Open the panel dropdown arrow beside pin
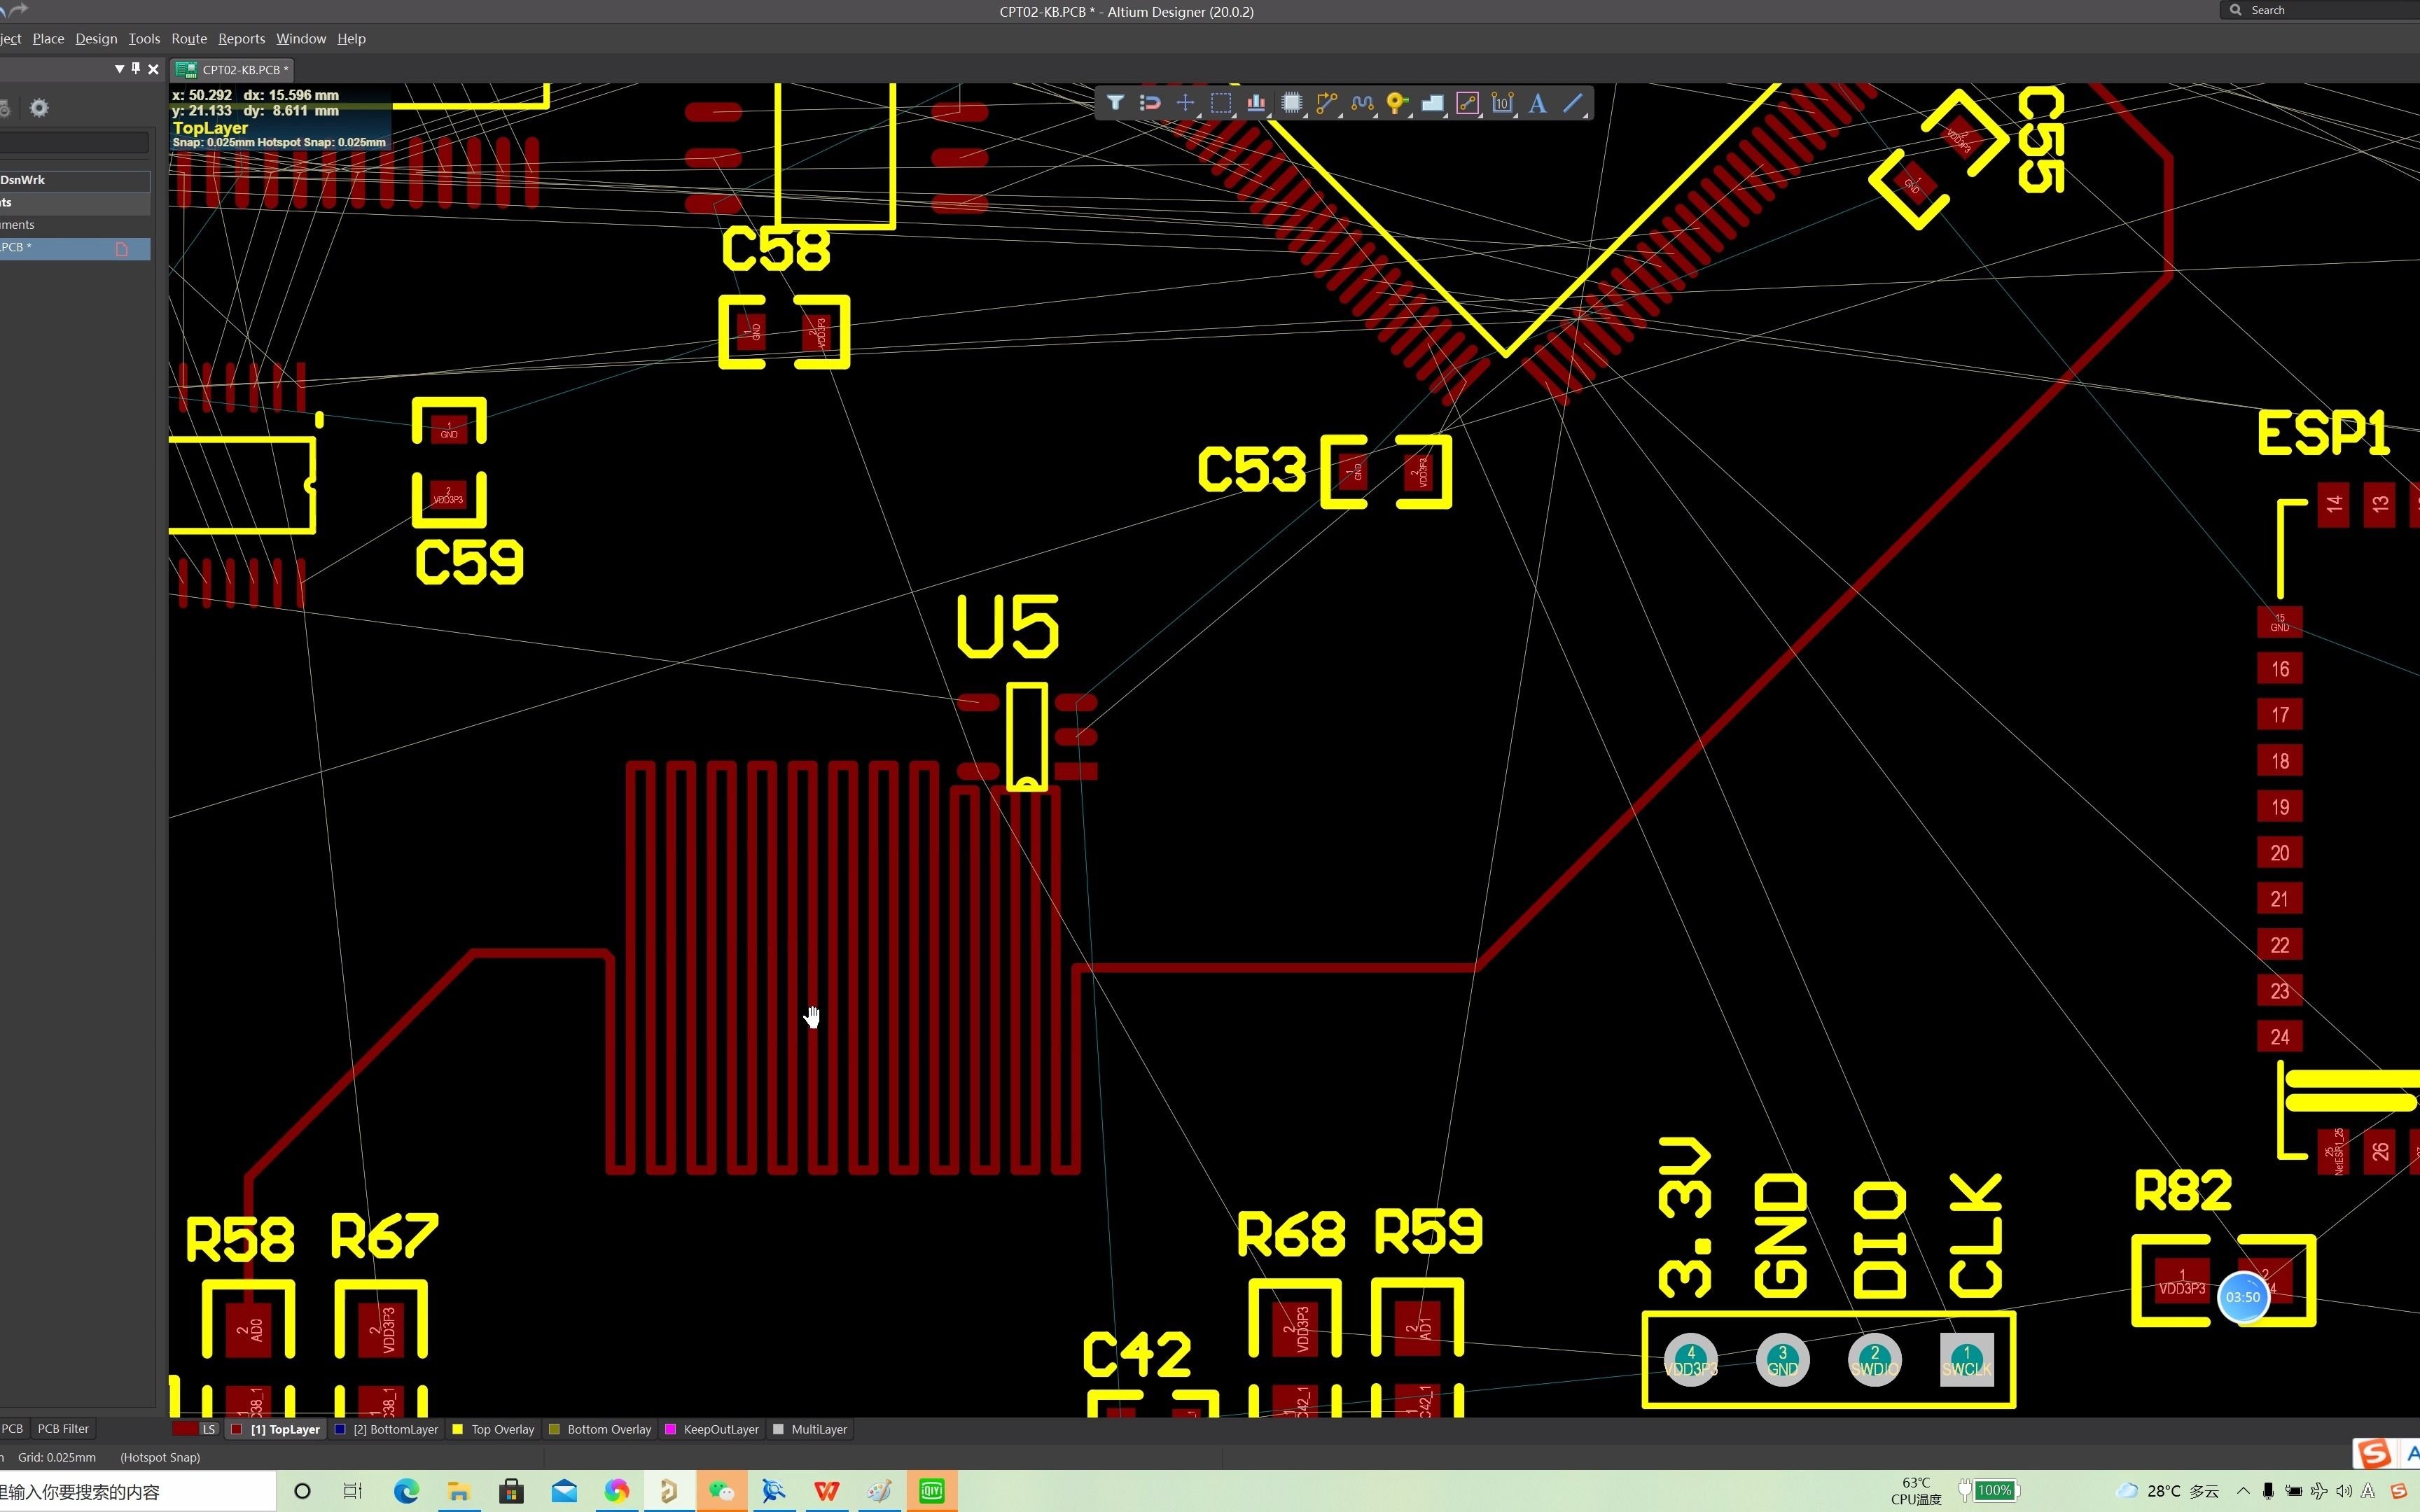This screenshot has width=2420, height=1512. tap(119, 69)
